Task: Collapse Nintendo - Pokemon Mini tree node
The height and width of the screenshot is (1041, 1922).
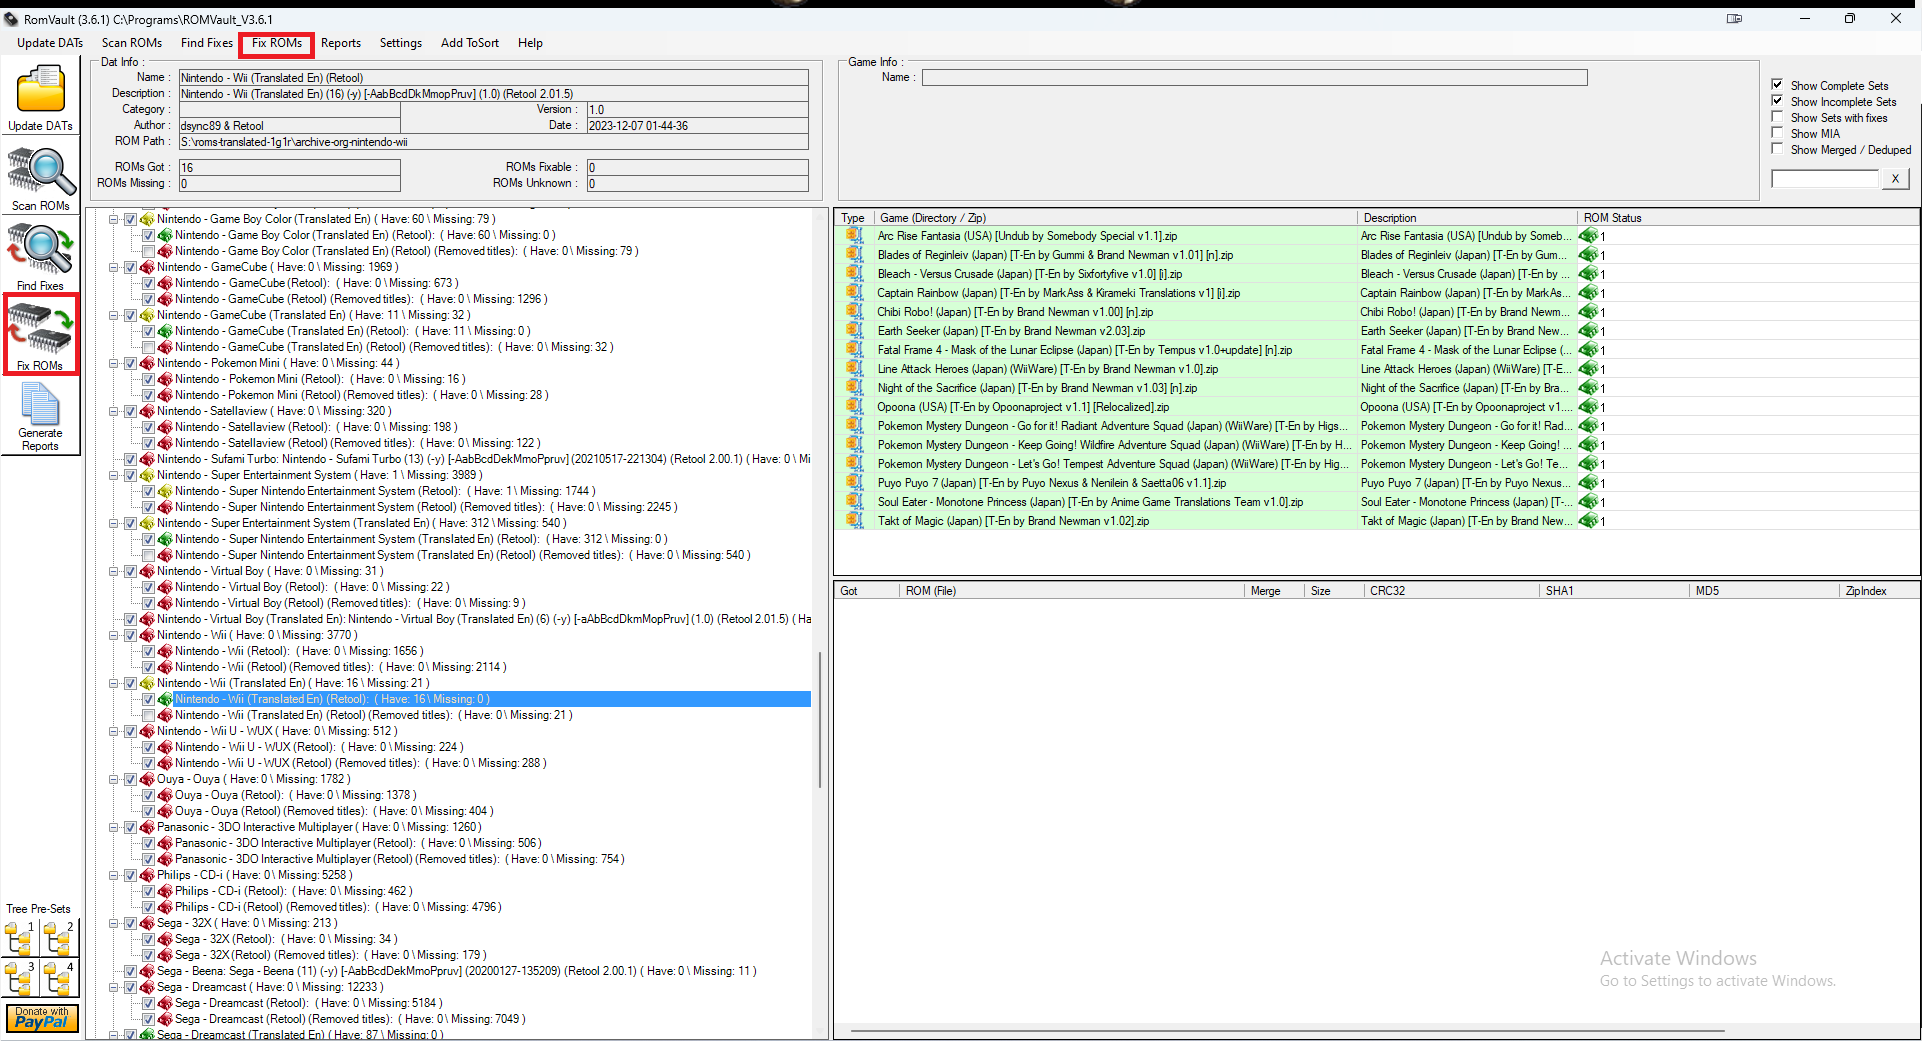Action: (x=113, y=363)
